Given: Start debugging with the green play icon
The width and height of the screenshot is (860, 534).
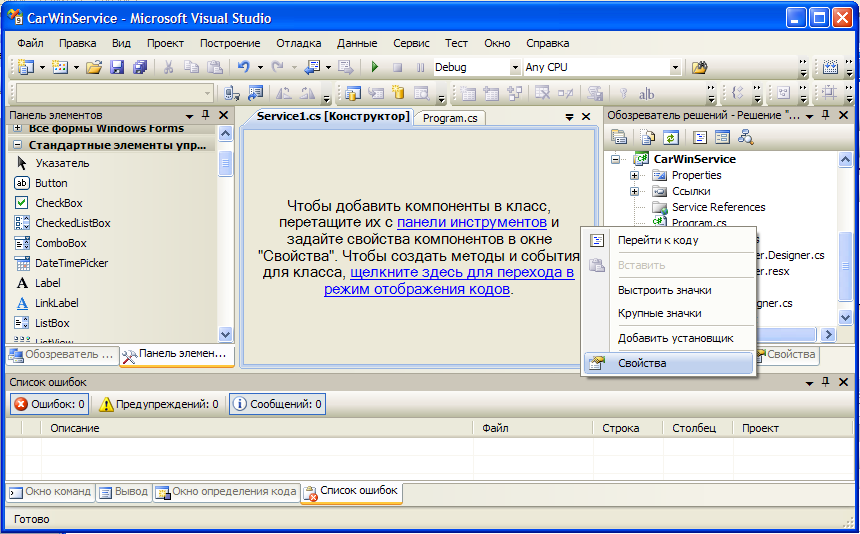Looking at the screenshot, I should [374, 67].
